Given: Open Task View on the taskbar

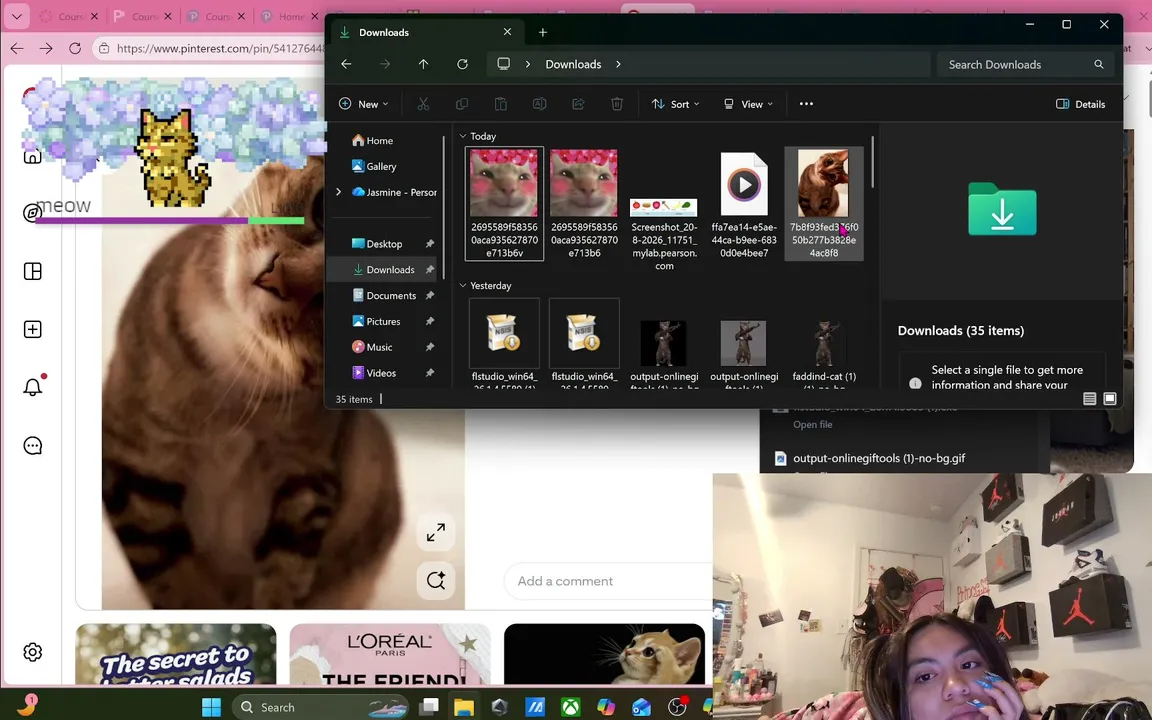Looking at the screenshot, I should pyautogui.click(x=428, y=707).
